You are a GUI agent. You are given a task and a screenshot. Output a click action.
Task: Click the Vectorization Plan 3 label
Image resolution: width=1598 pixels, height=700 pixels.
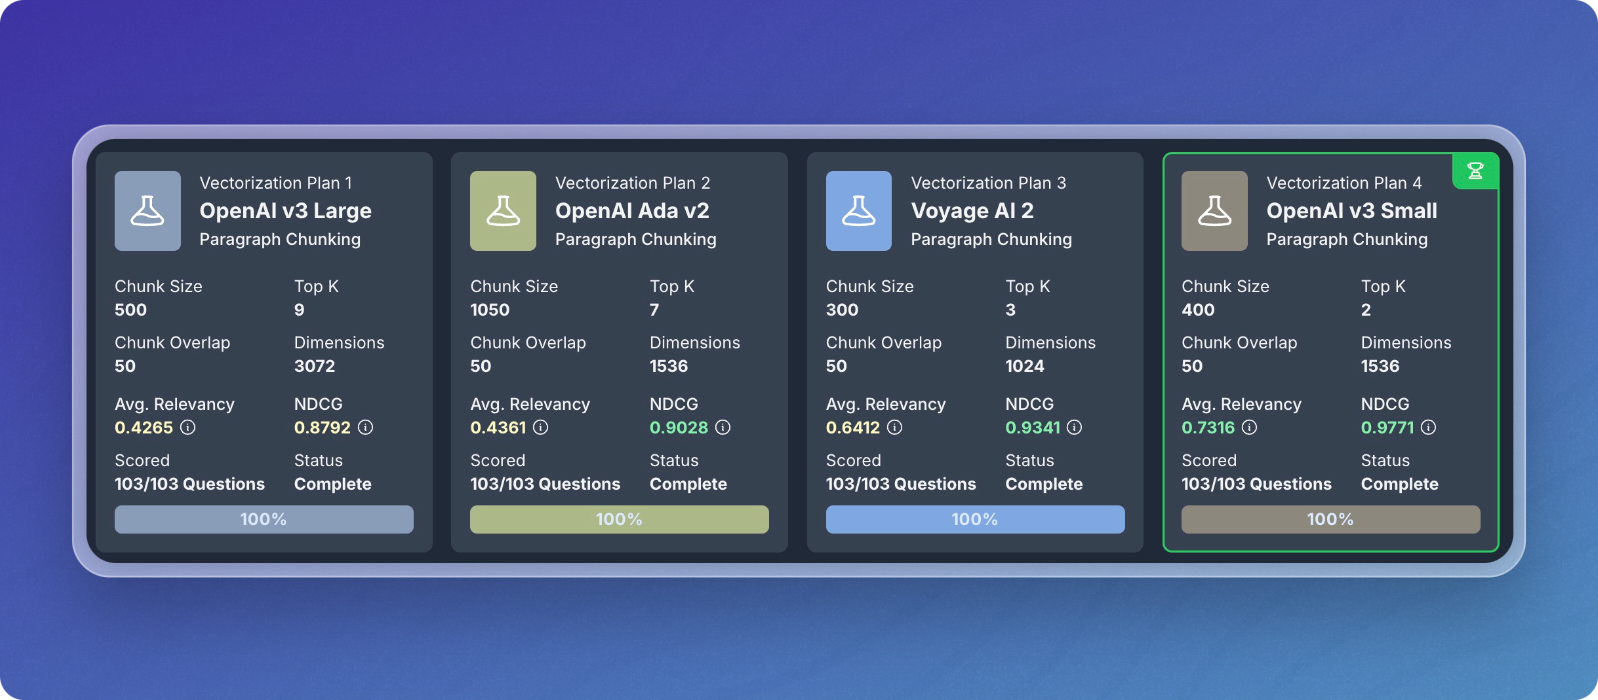pos(989,183)
